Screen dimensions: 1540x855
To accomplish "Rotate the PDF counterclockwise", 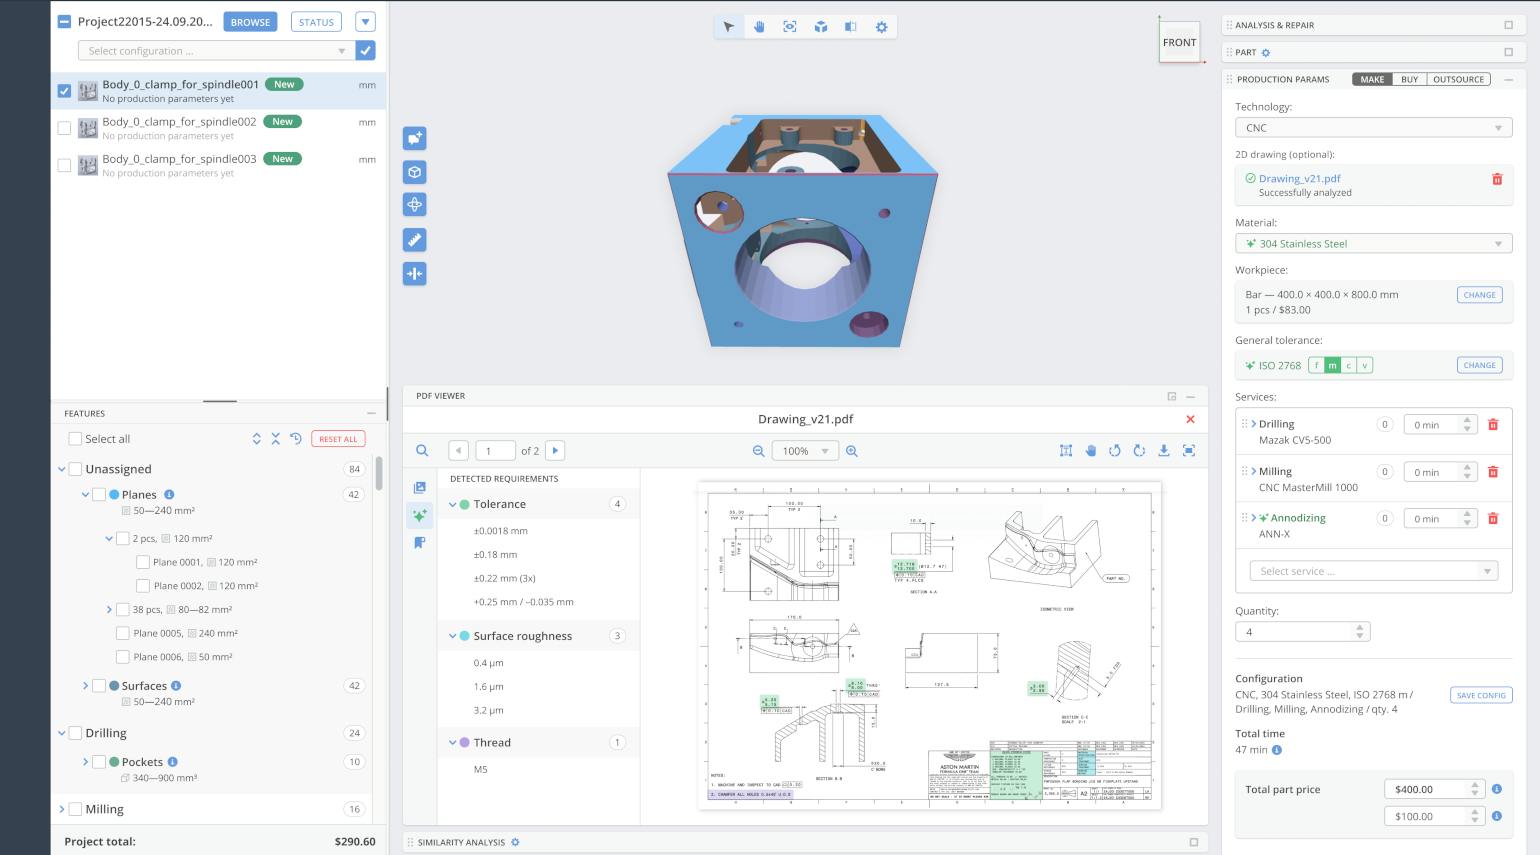I will 1115,451.
